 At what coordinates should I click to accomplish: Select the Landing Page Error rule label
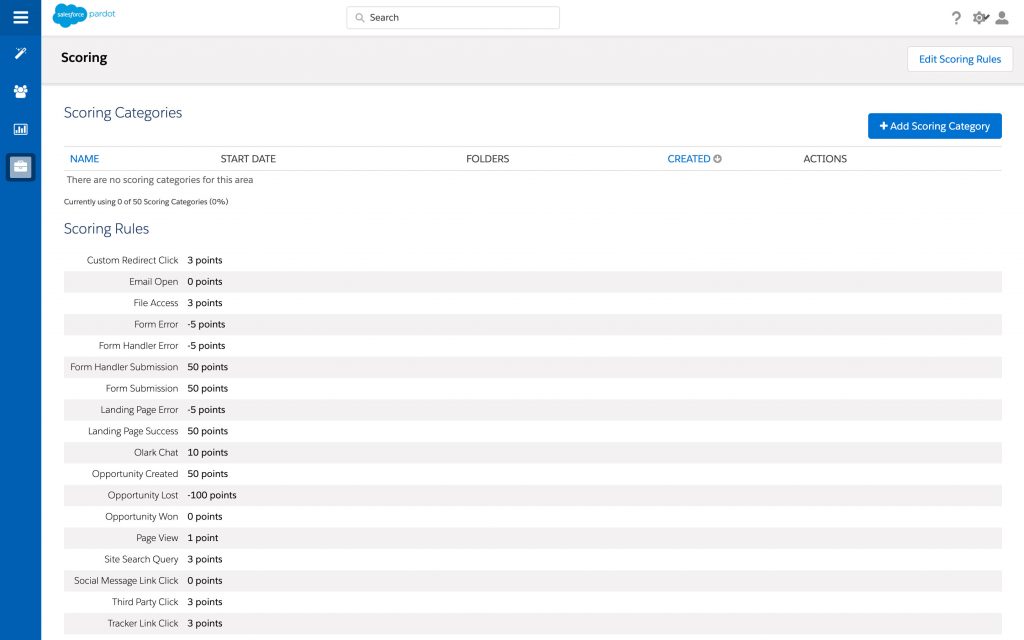click(x=139, y=410)
